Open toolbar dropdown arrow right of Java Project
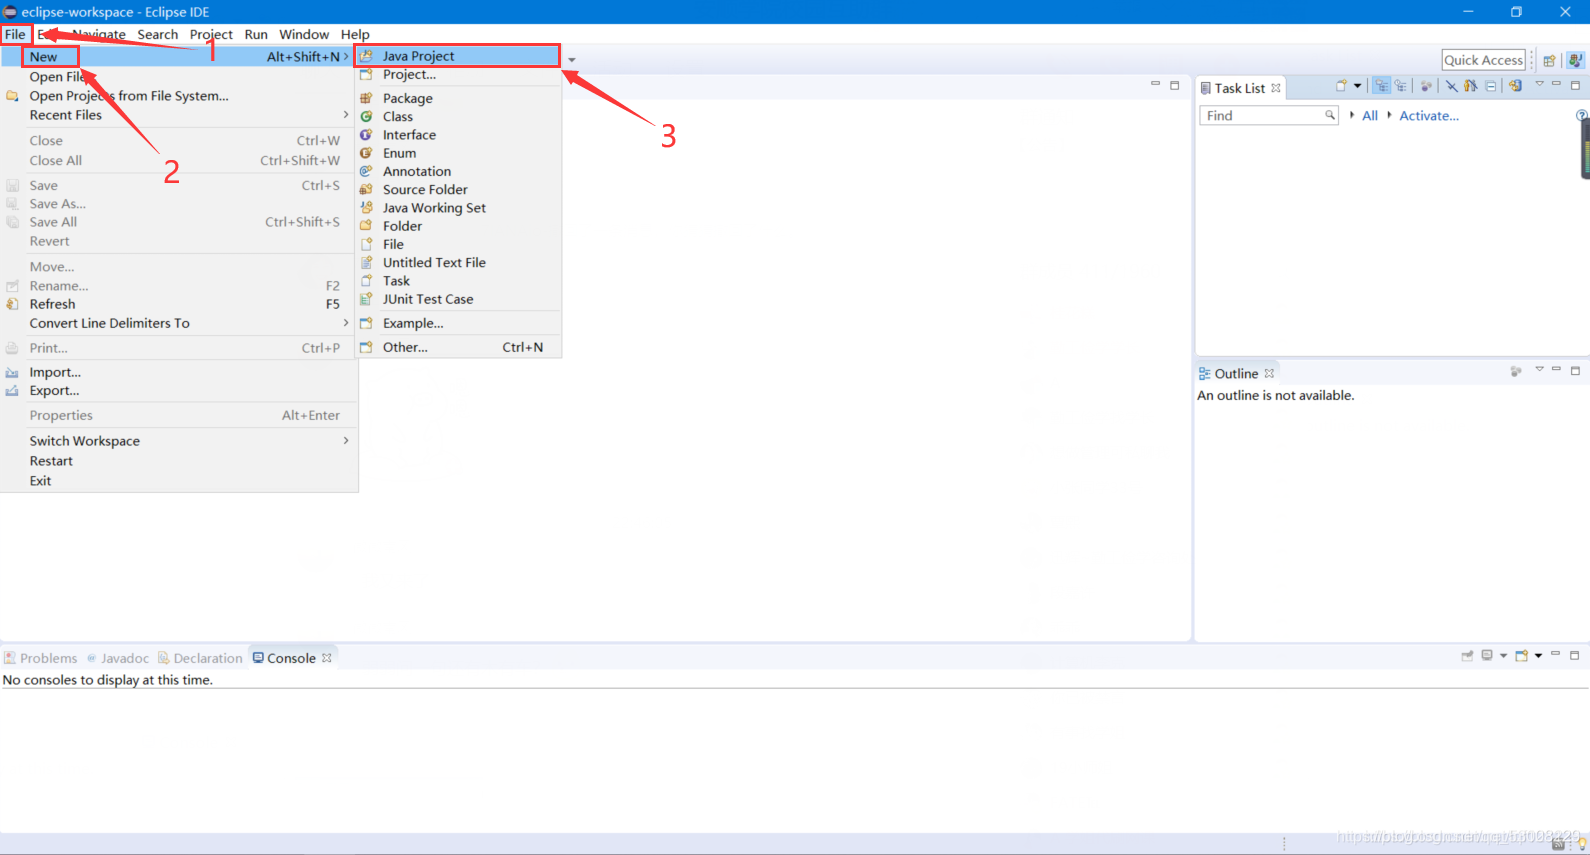Screen dimensions: 1590x855 pyautogui.click(x=572, y=60)
